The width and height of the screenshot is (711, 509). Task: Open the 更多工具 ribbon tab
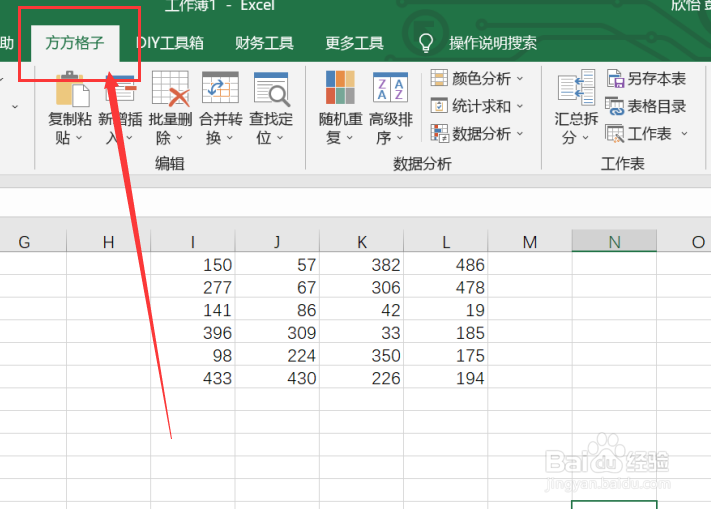355,43
